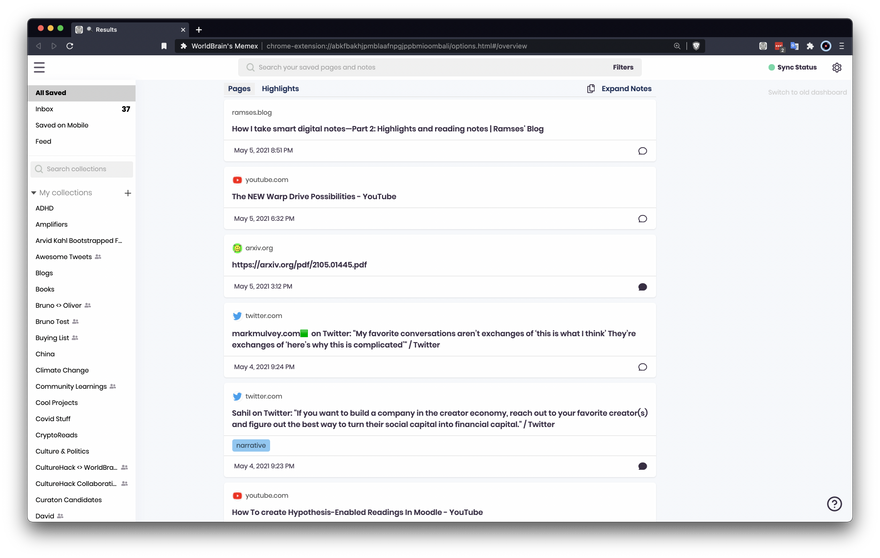This screenshot has height=558, width=880.
Task: Open Hypothesis-Enabled Readings in Moodle video
Action: pos(357,513)
